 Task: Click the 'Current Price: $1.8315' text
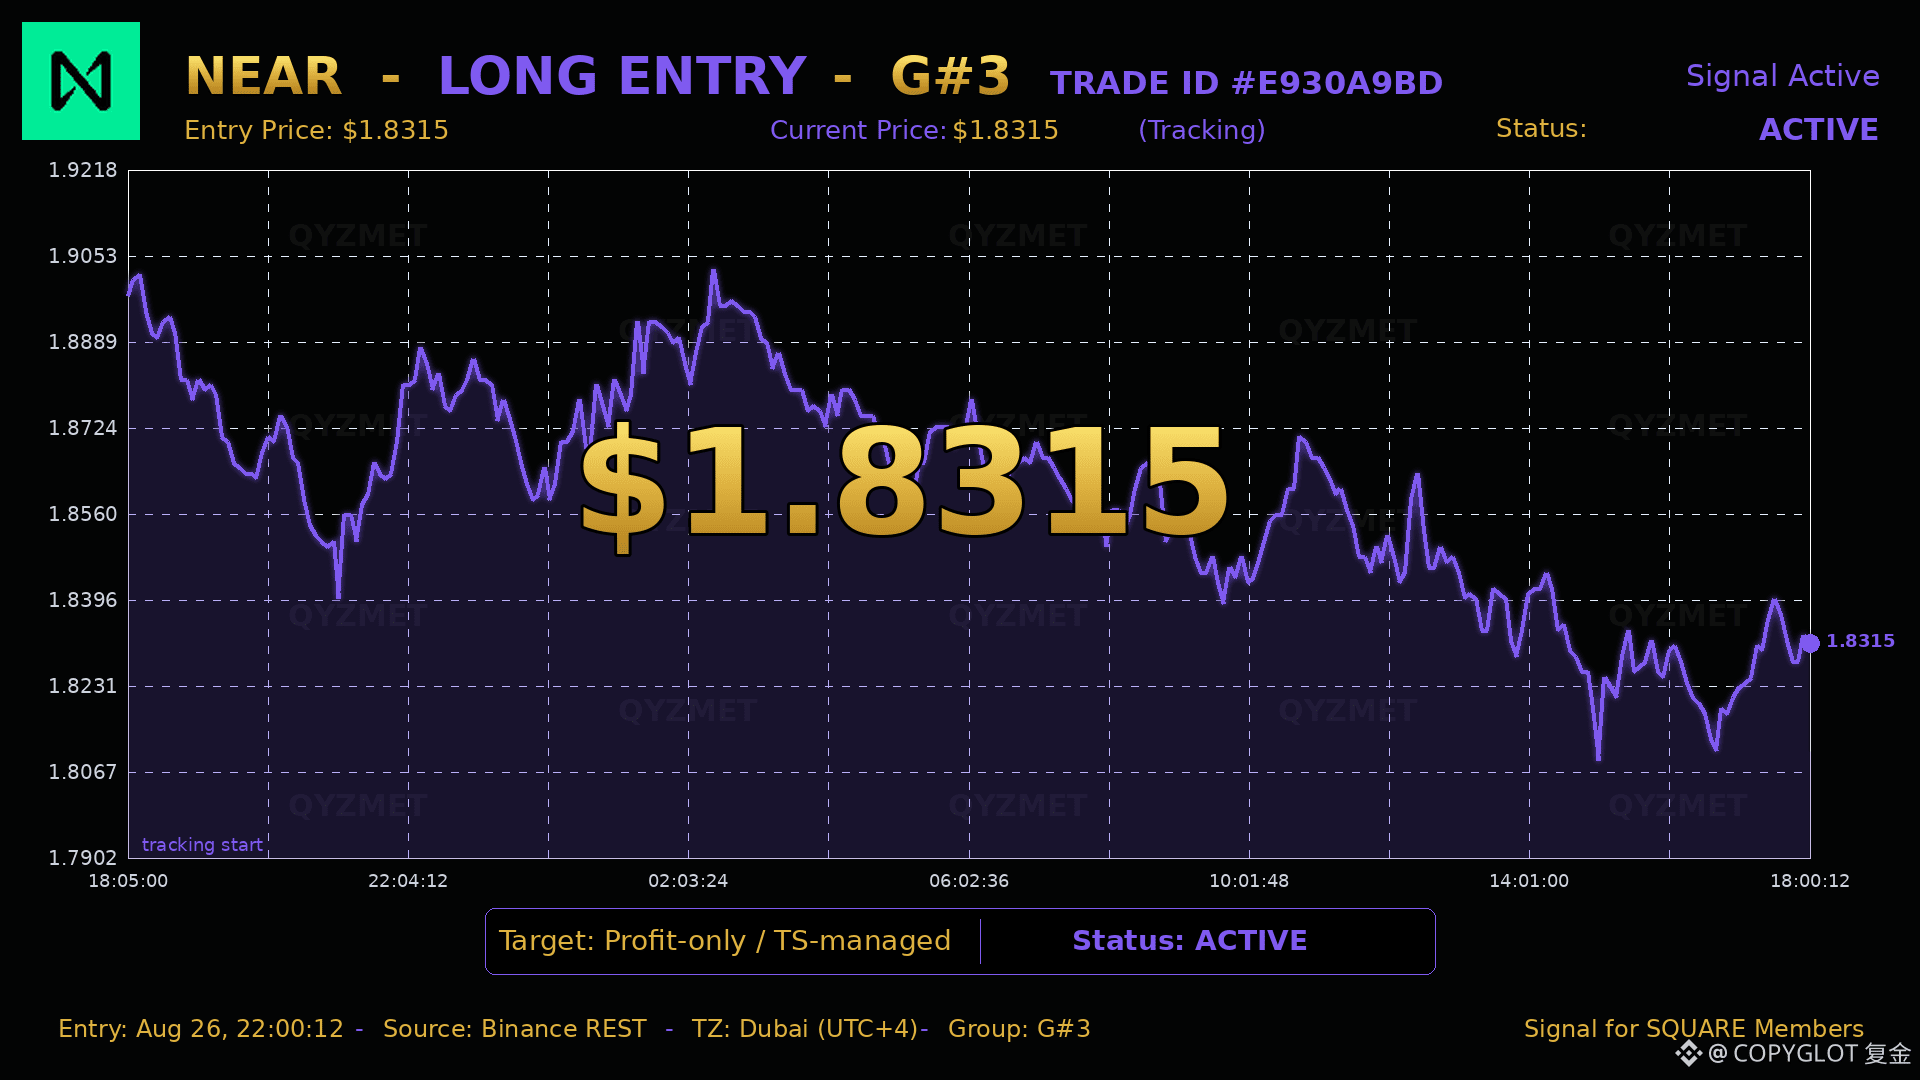point(914,130)
